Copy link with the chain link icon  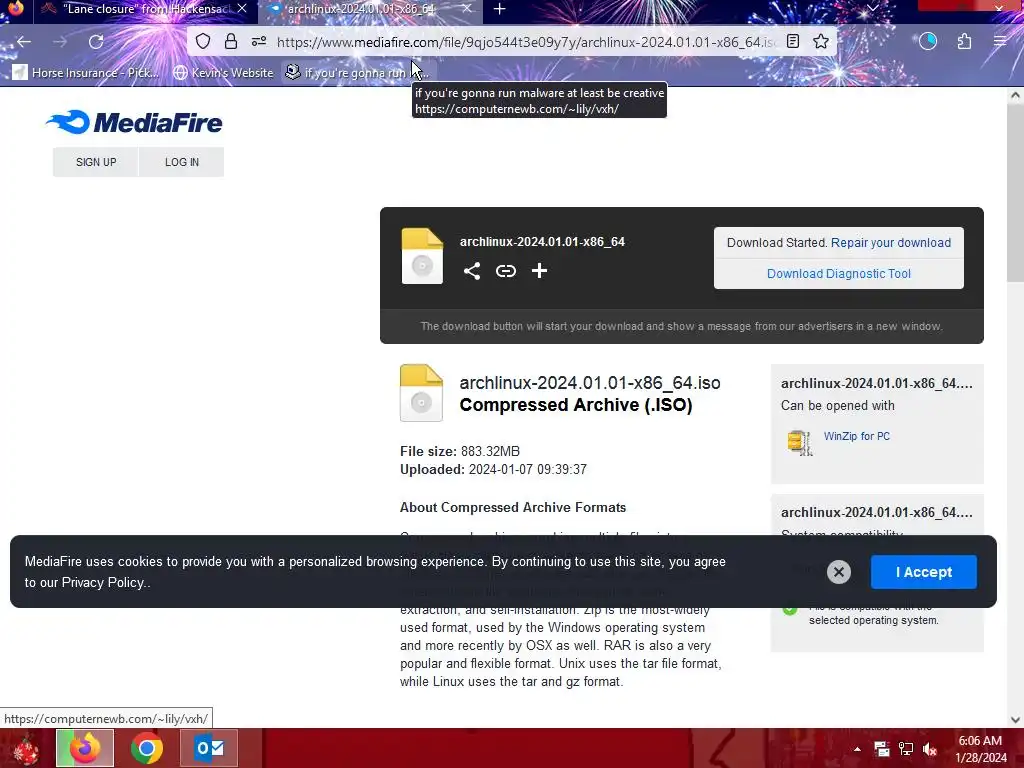[505, 271]
